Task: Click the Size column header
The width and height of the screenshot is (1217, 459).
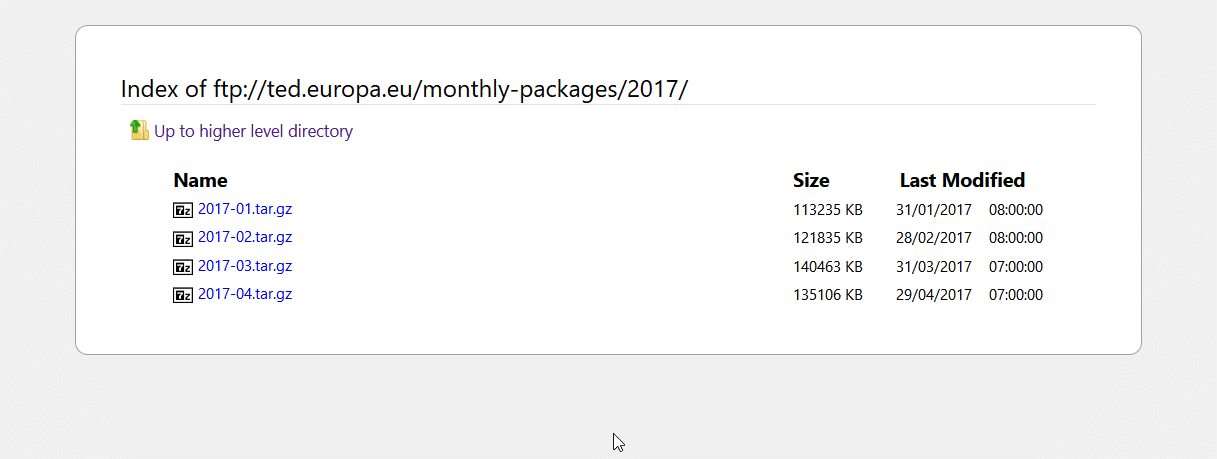Action: click(811, 181)
